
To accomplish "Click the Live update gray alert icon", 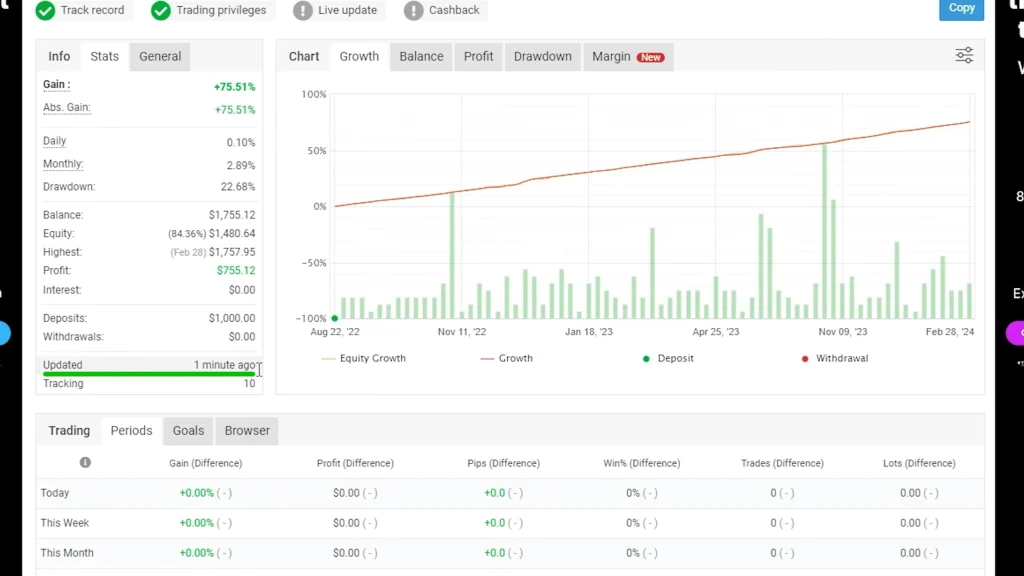I will click(303, 10).
